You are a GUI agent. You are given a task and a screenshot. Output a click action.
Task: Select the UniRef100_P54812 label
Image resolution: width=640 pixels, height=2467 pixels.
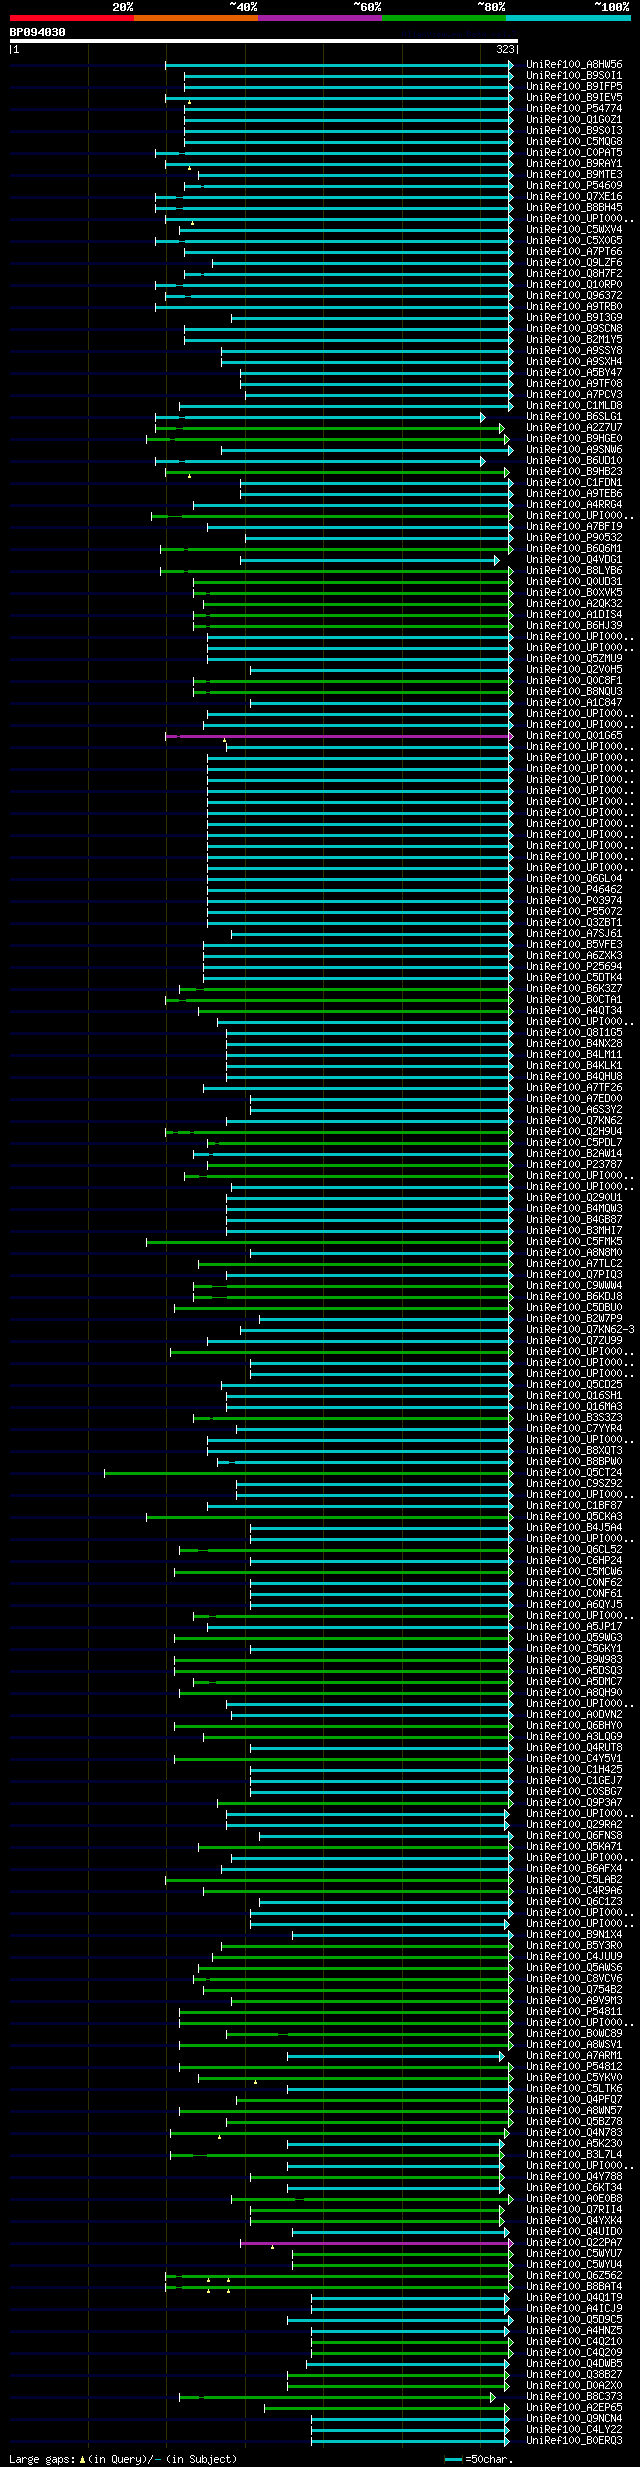coord(574,2067)
